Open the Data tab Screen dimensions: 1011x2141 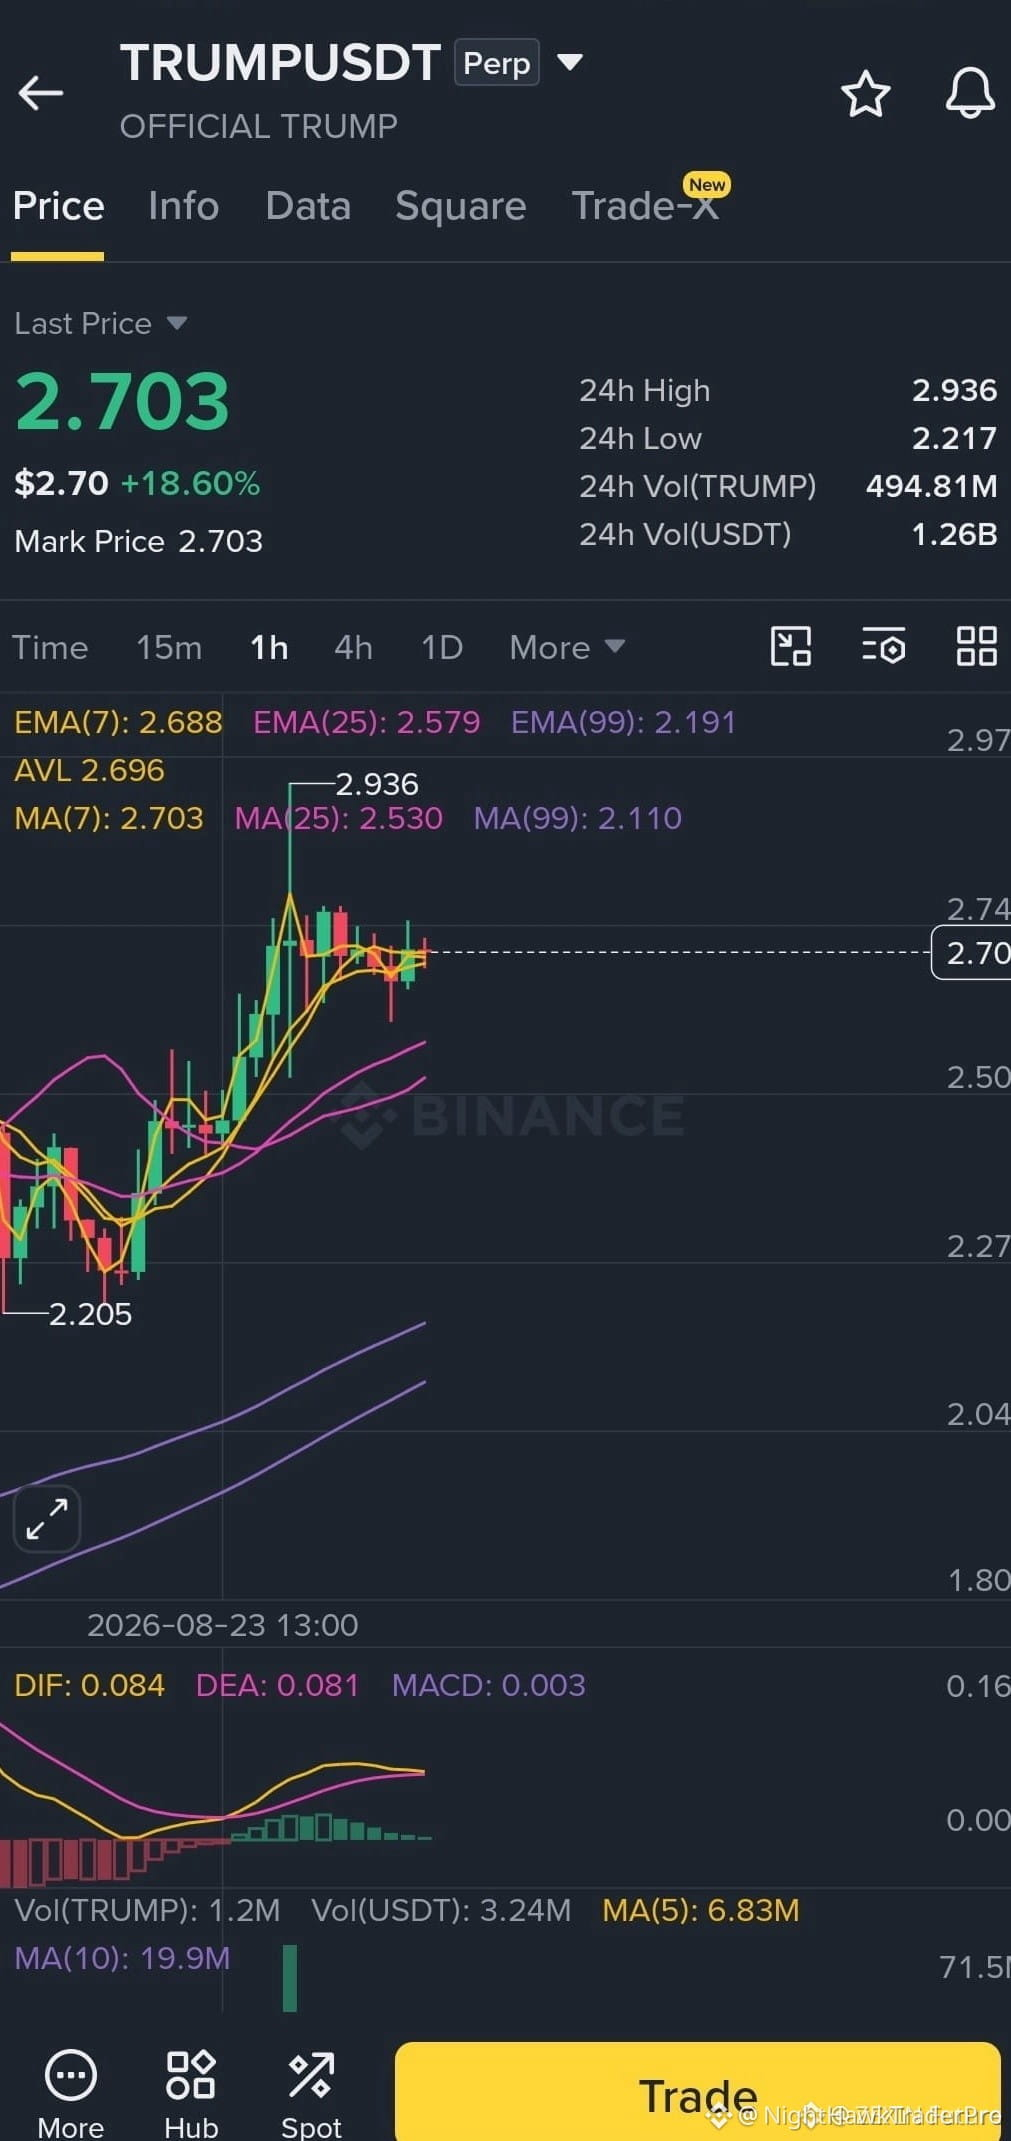tap(308, 206)
